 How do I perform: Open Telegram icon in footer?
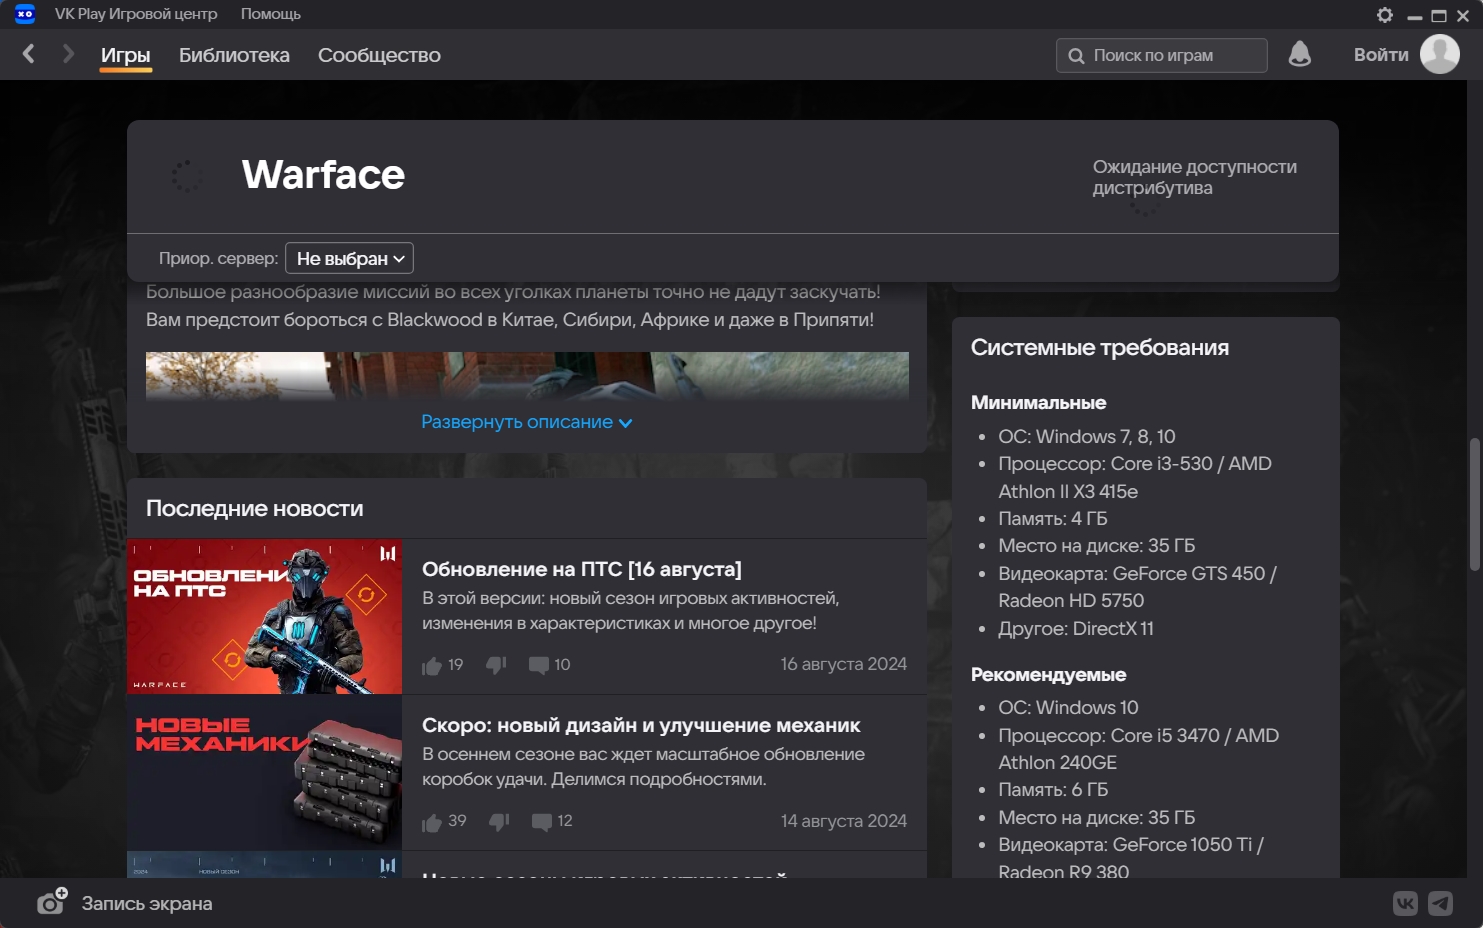(1440, 904)
